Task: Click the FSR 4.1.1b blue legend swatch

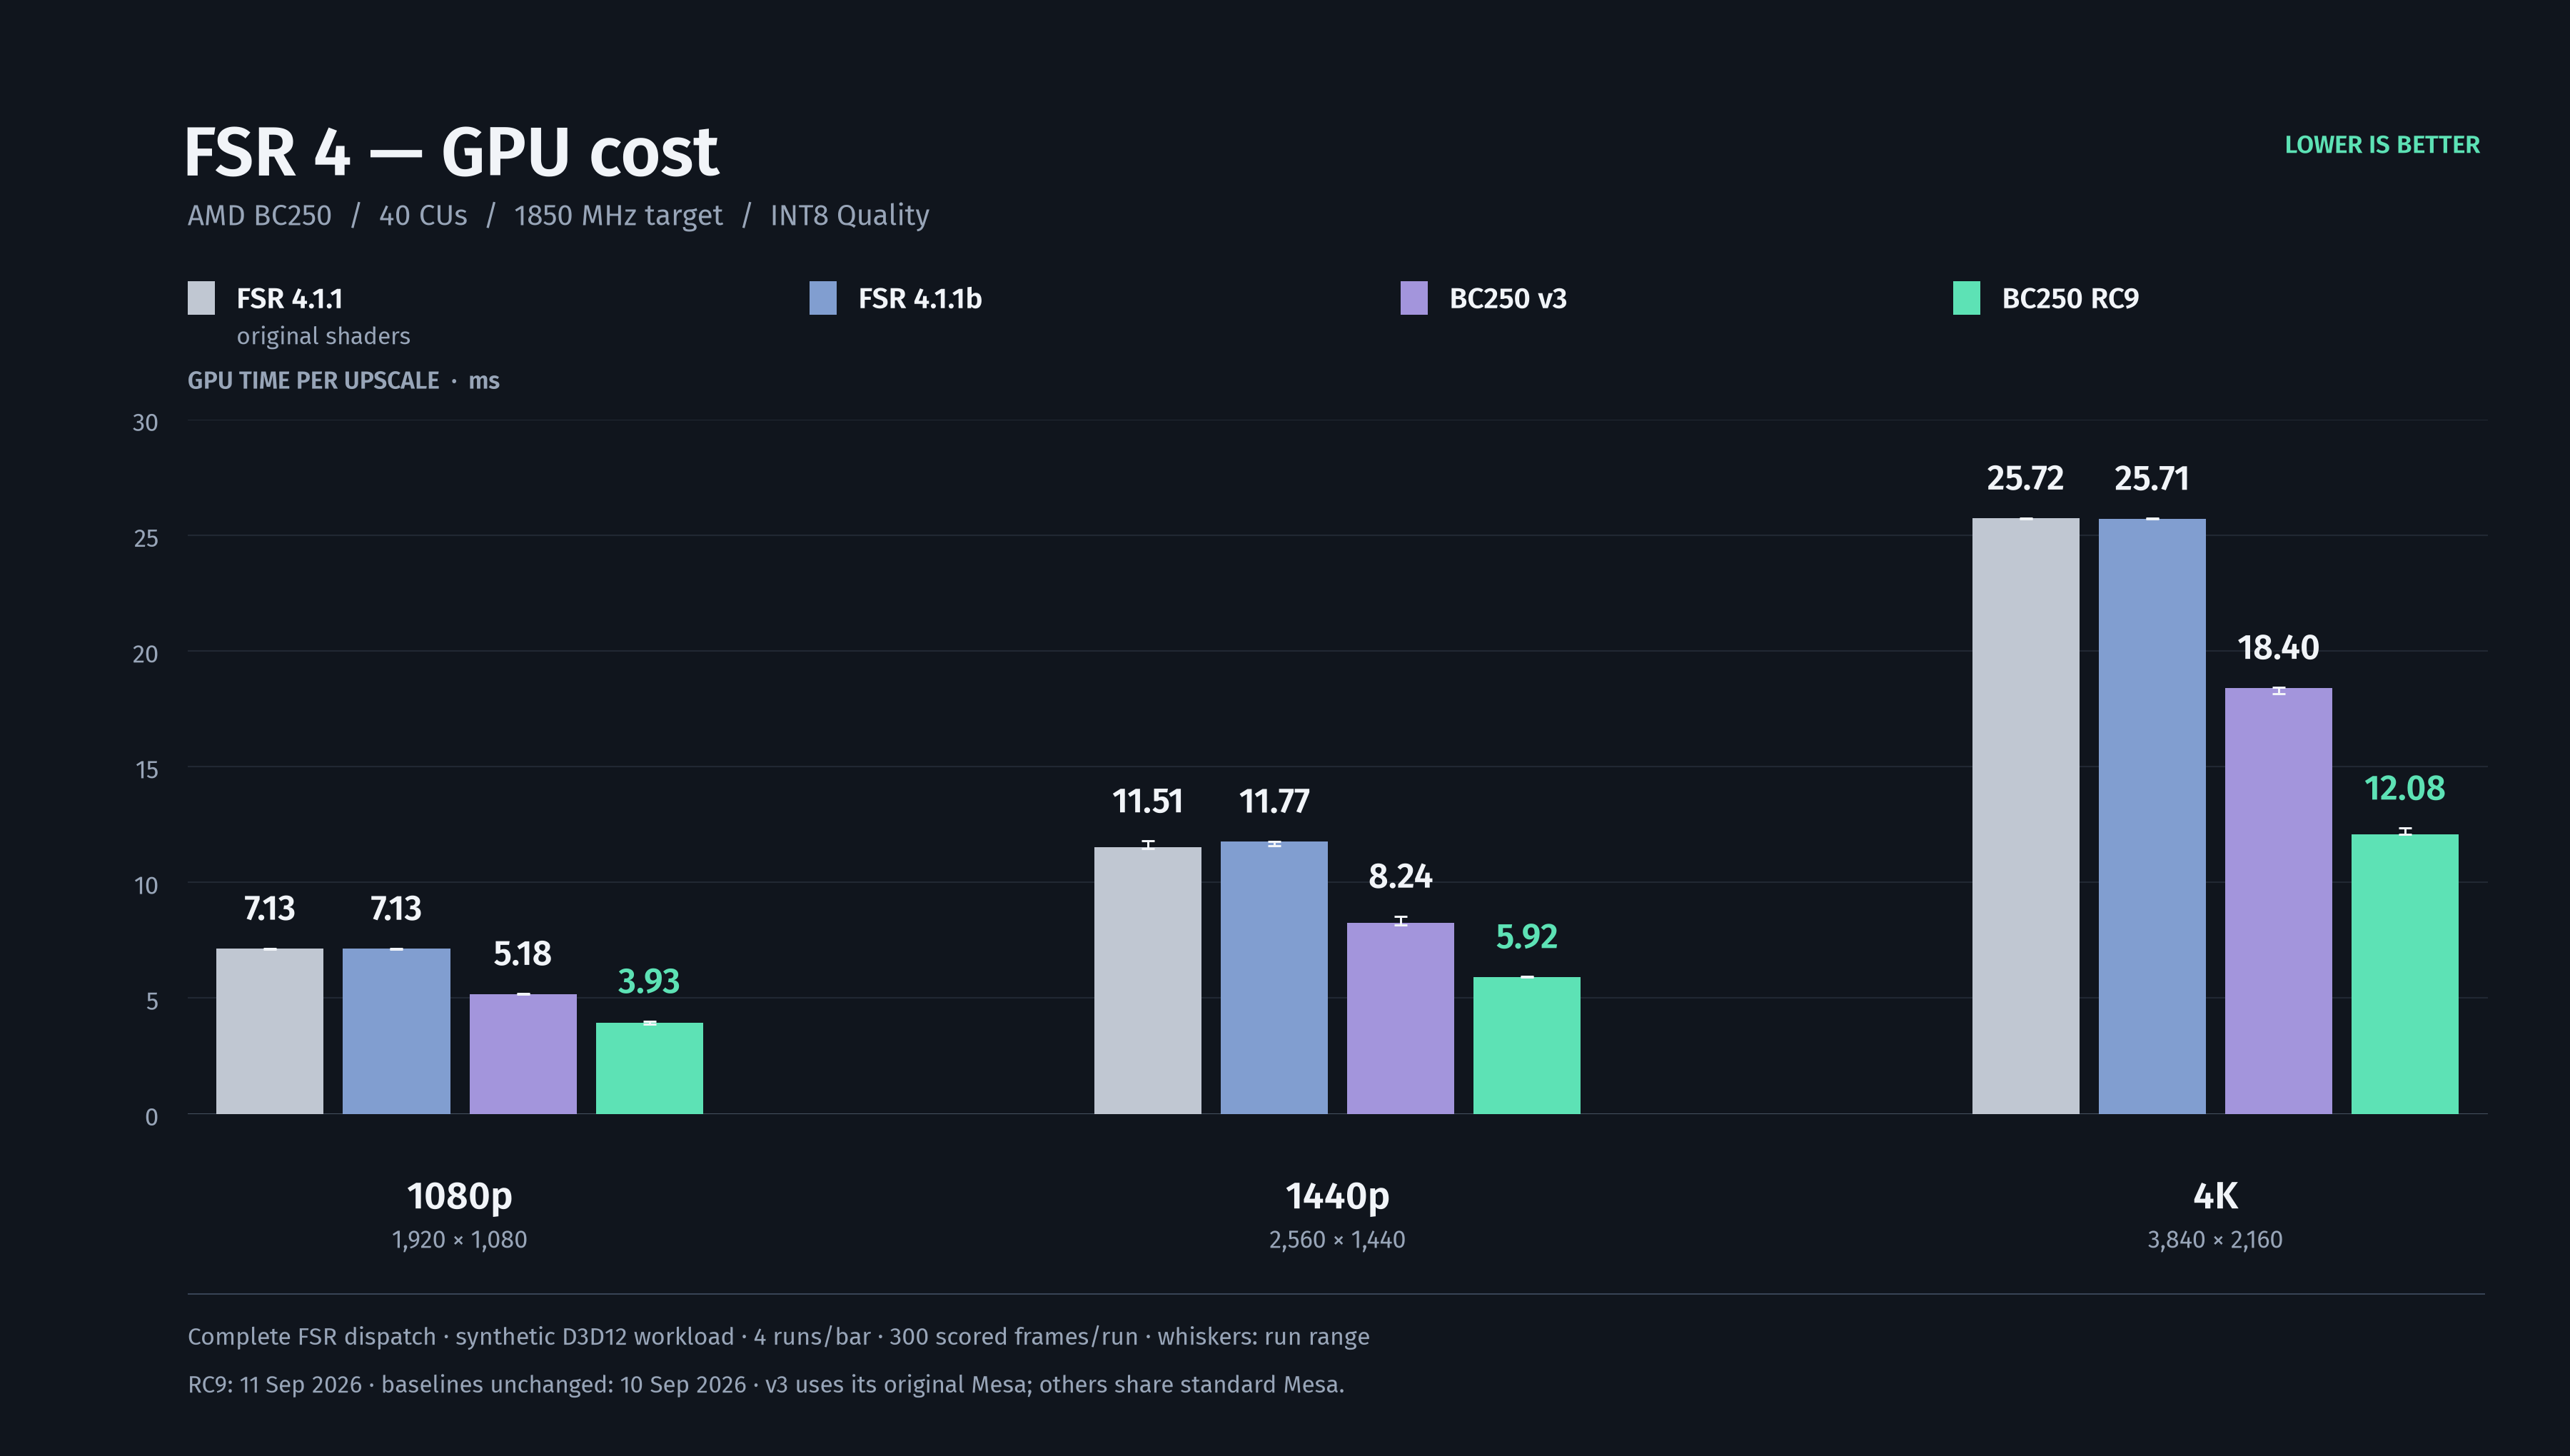Action: 823,298
